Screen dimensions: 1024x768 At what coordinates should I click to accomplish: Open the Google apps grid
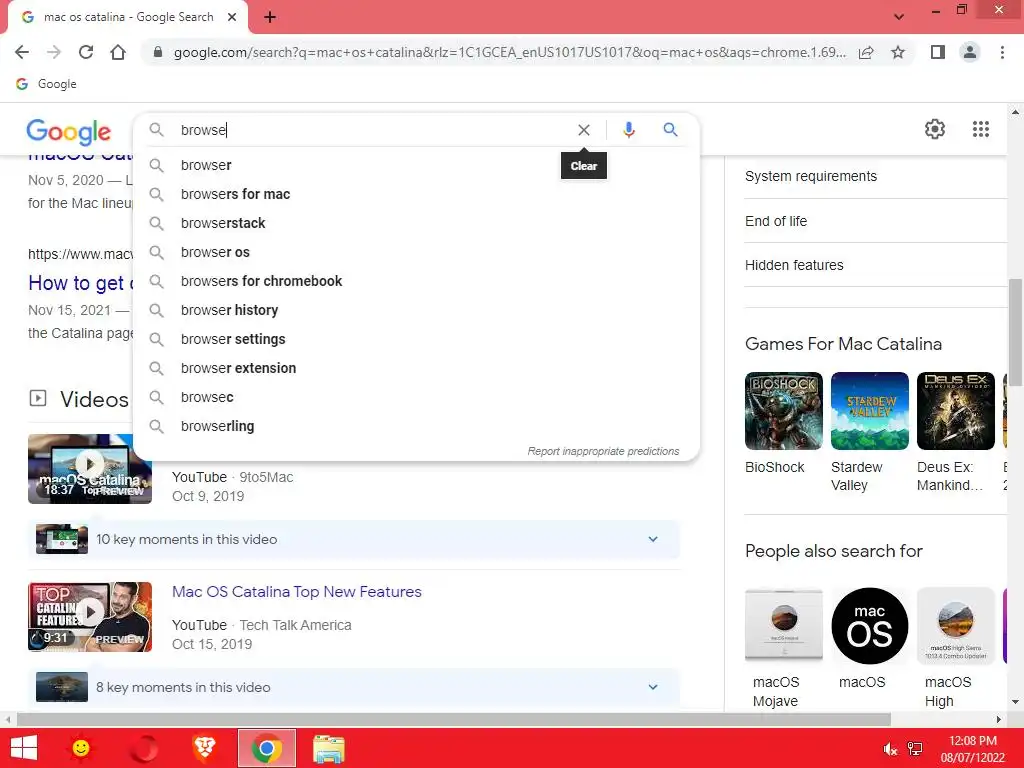(980, 129)
